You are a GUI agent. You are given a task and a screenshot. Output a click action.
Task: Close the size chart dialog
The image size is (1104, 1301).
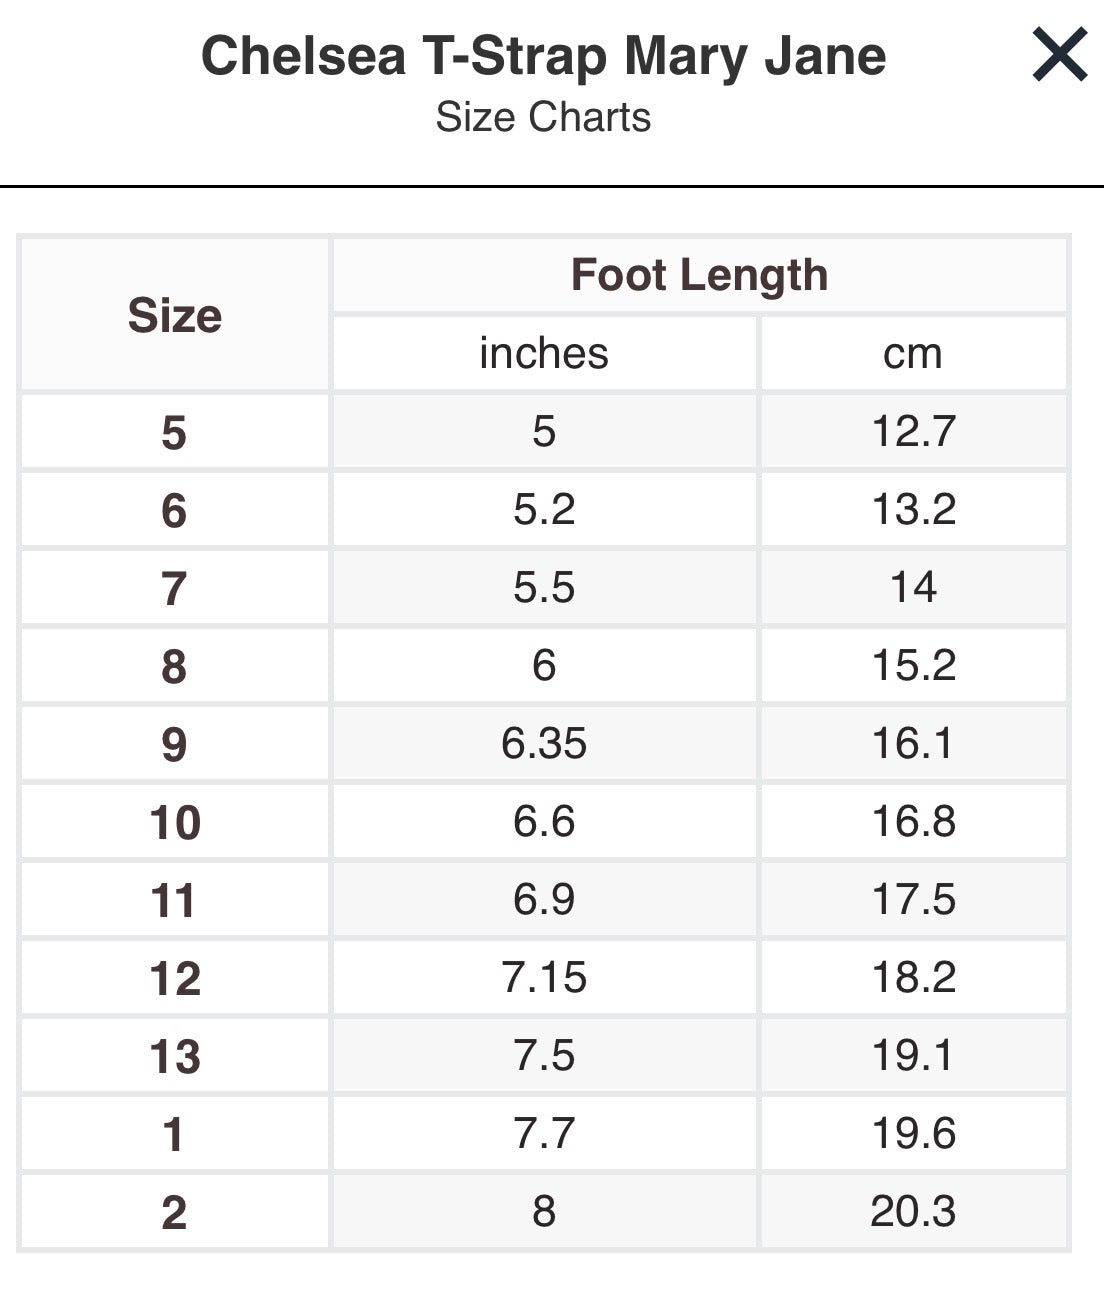point(1059,55)
